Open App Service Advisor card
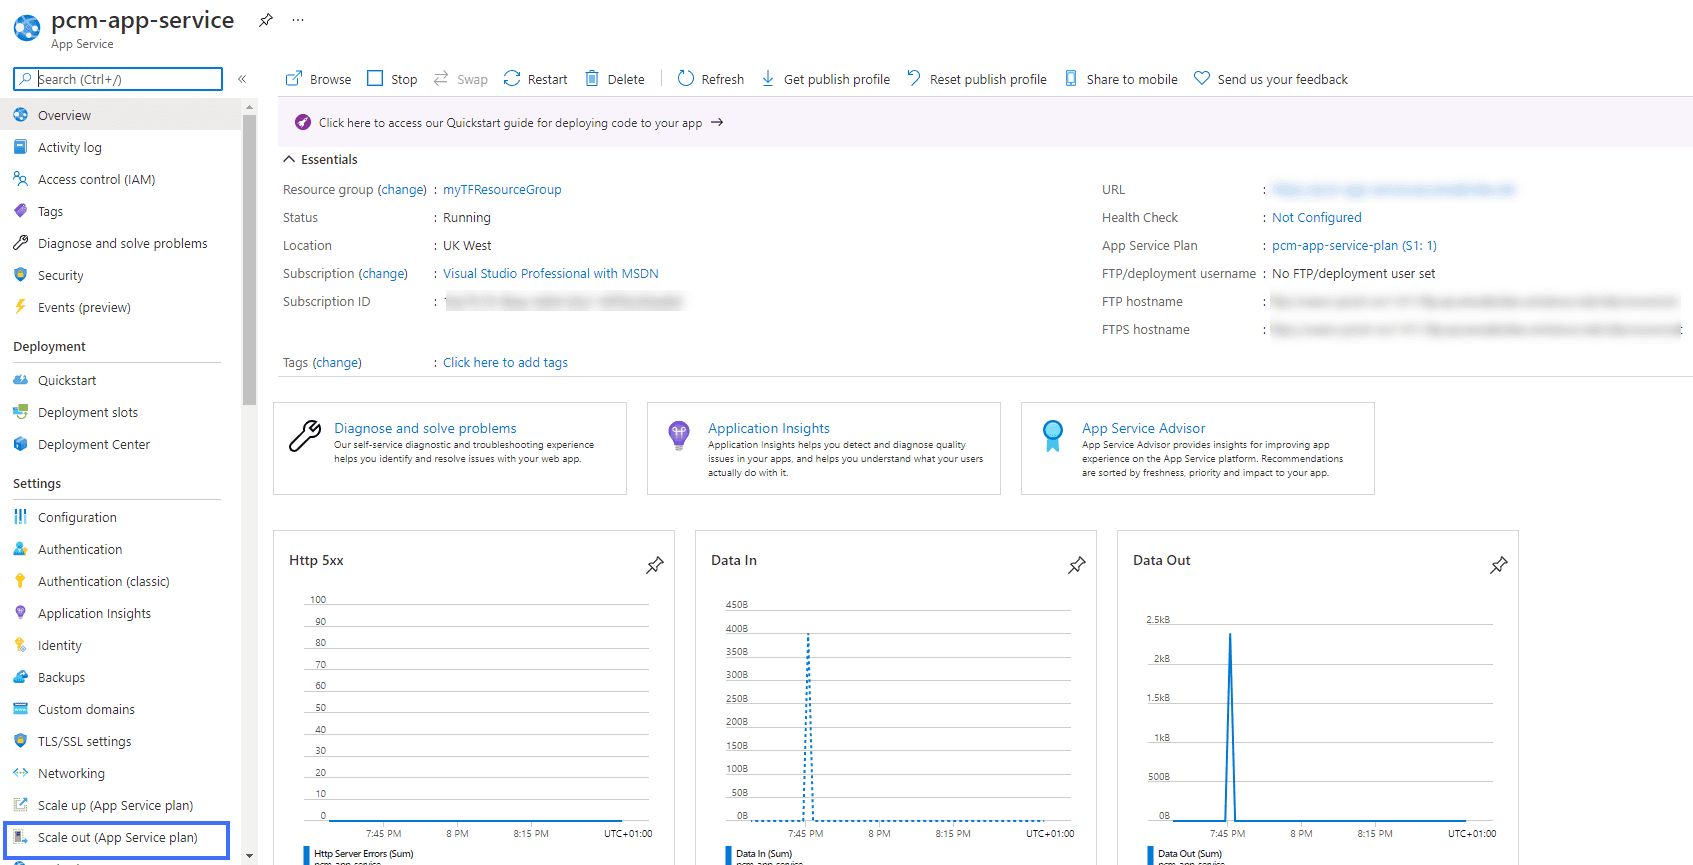Image resolution: width=1693 pixels, height=865 pixels. [1198, 448]
